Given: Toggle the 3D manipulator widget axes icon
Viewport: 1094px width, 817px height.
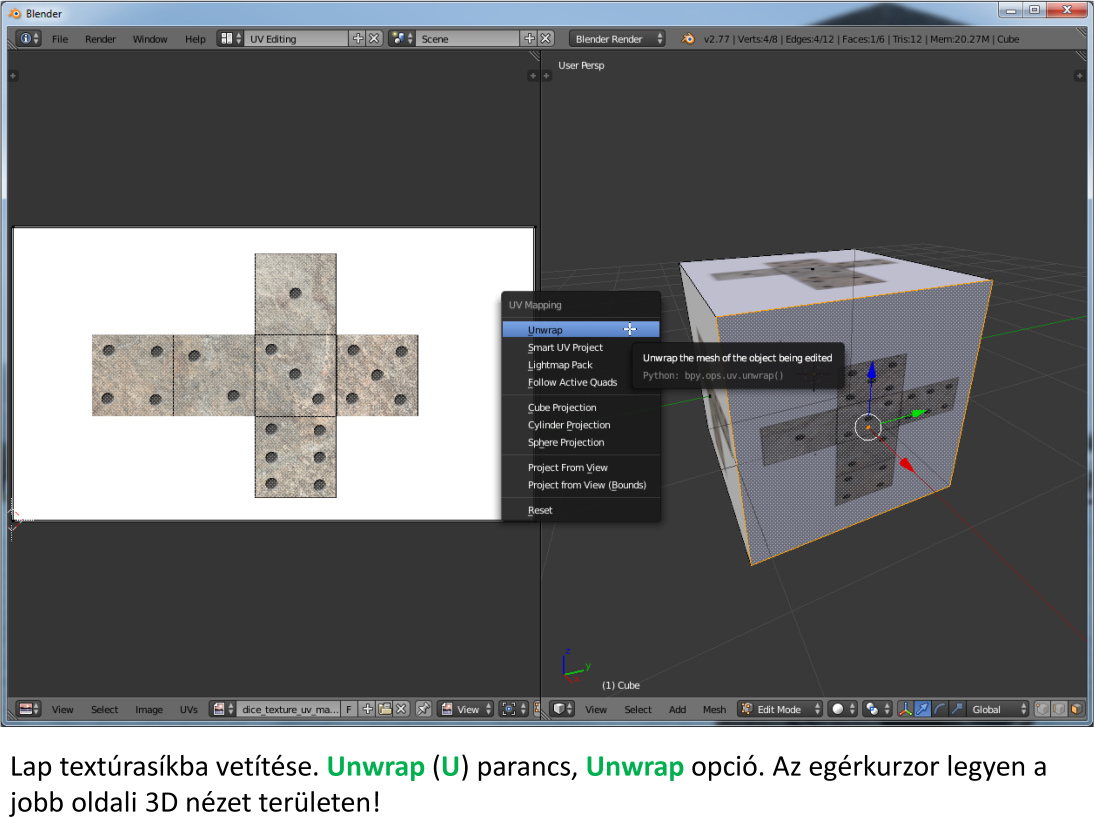Looking at the screenshot, I should point(905,709).
